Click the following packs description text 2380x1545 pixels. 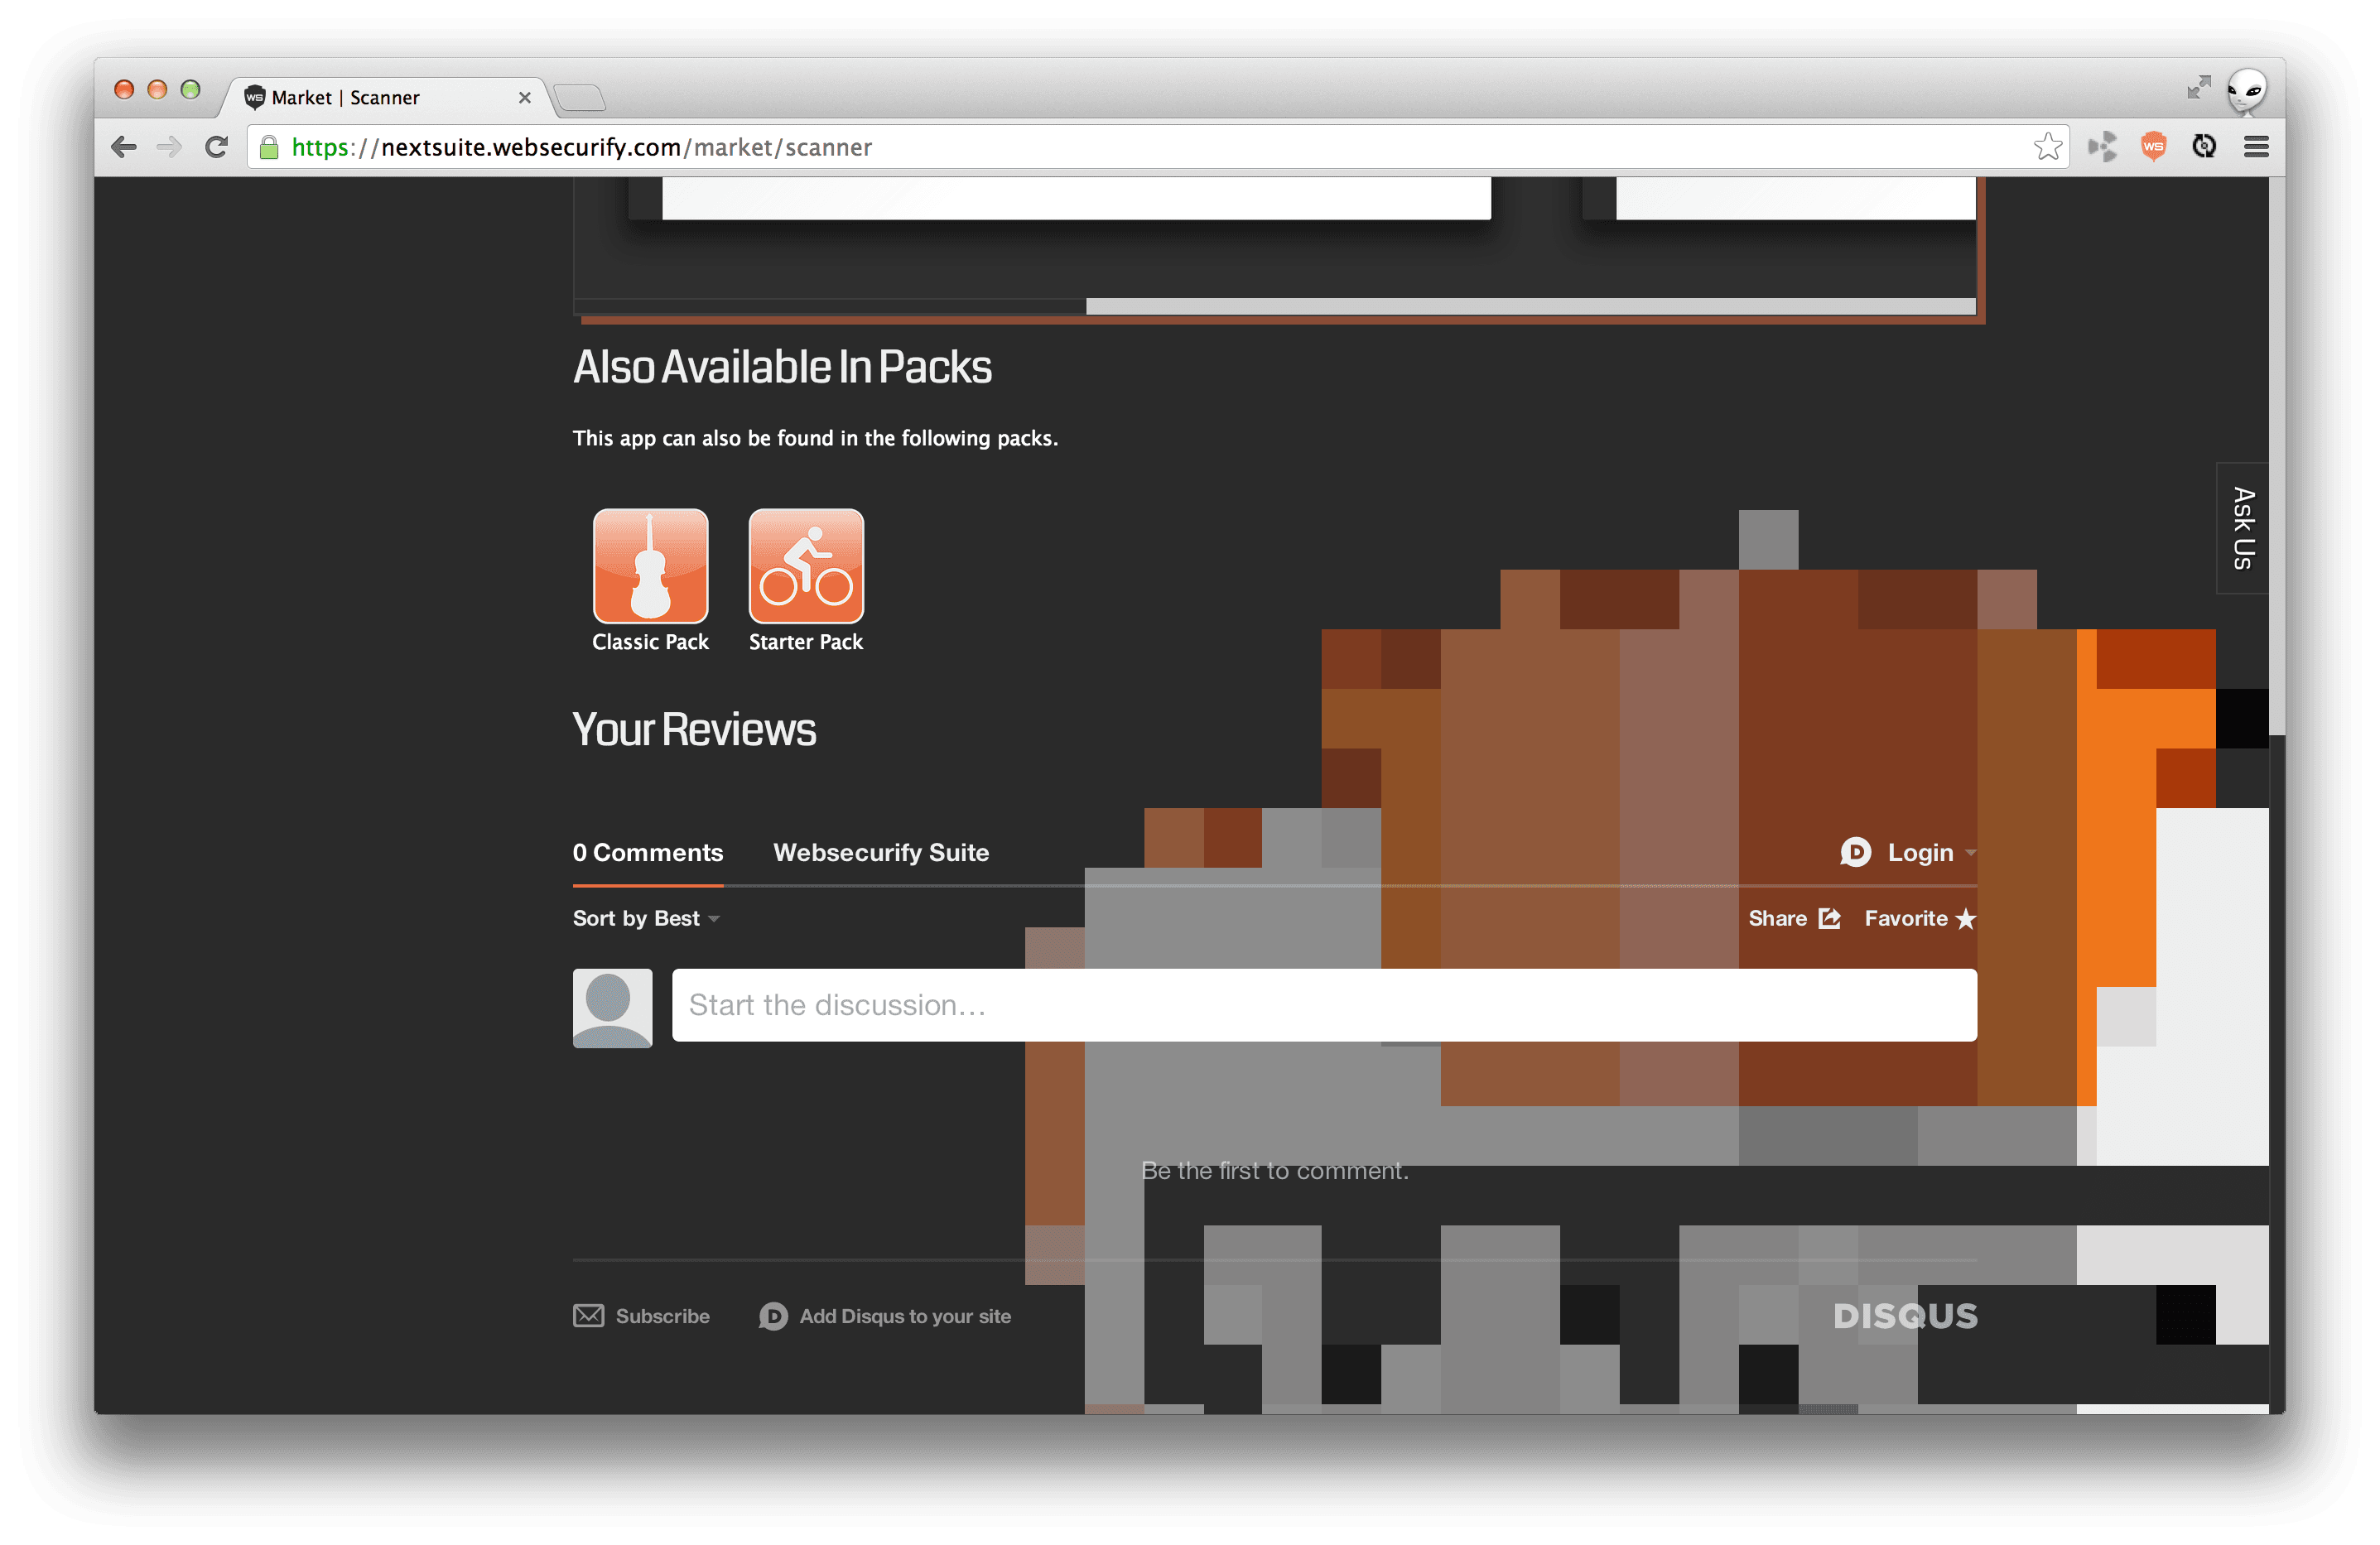click(x=815, y=438)
